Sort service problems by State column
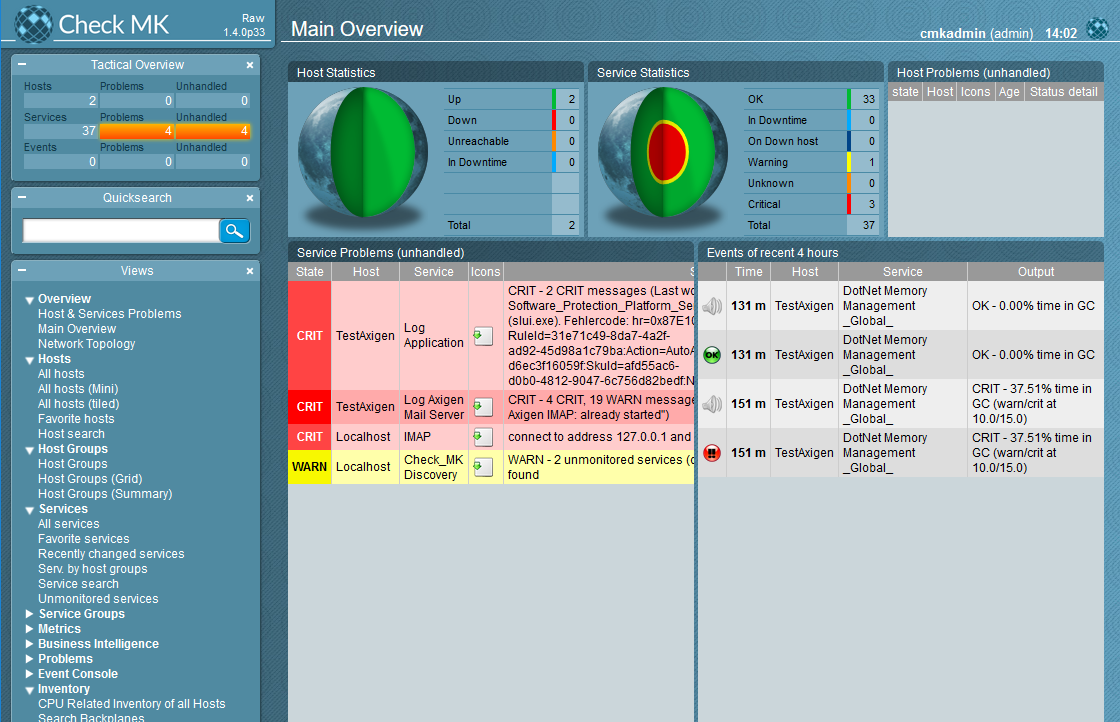The height and width of the screenshot is (722, 1120). pos(310,272)
